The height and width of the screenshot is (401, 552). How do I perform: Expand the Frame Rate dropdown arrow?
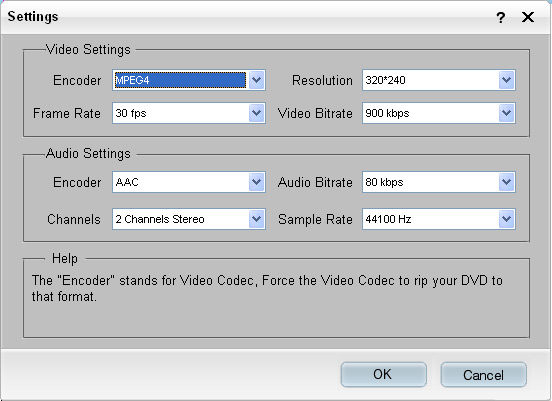point(257,113)
